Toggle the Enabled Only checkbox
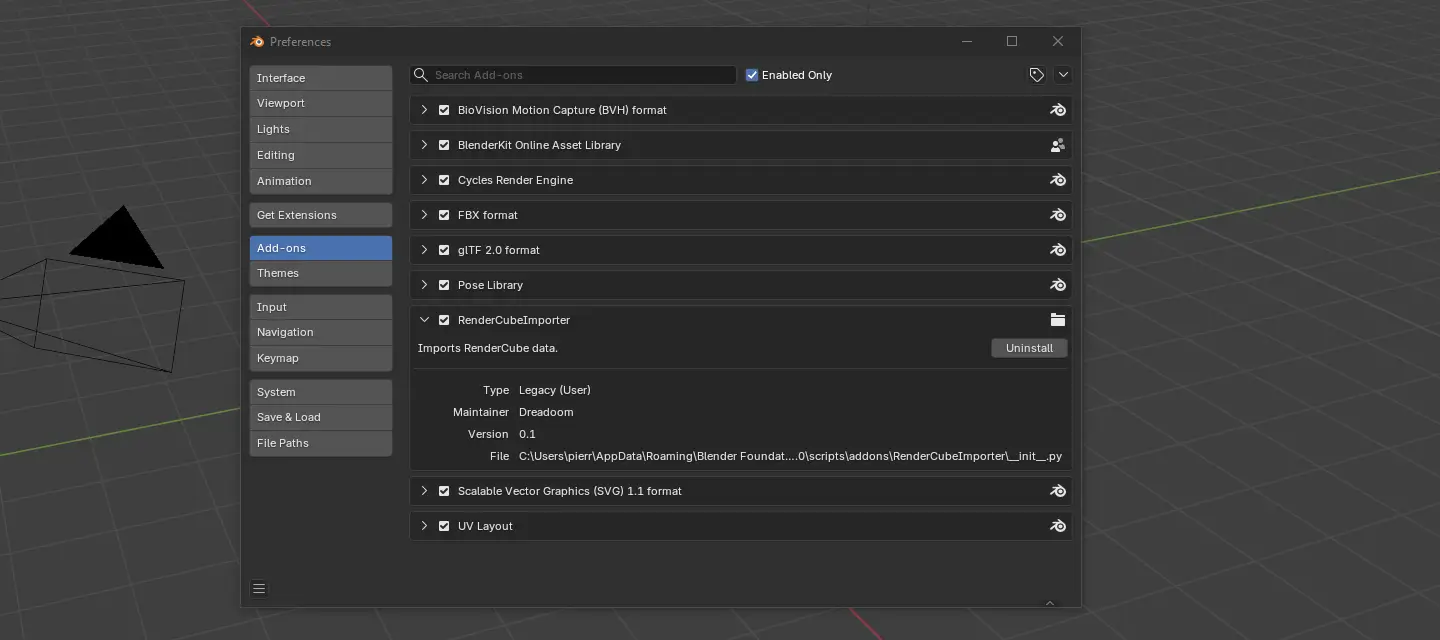Image resolution: width=1440 pixels, height=640 pixels. [x=752, y=75]
